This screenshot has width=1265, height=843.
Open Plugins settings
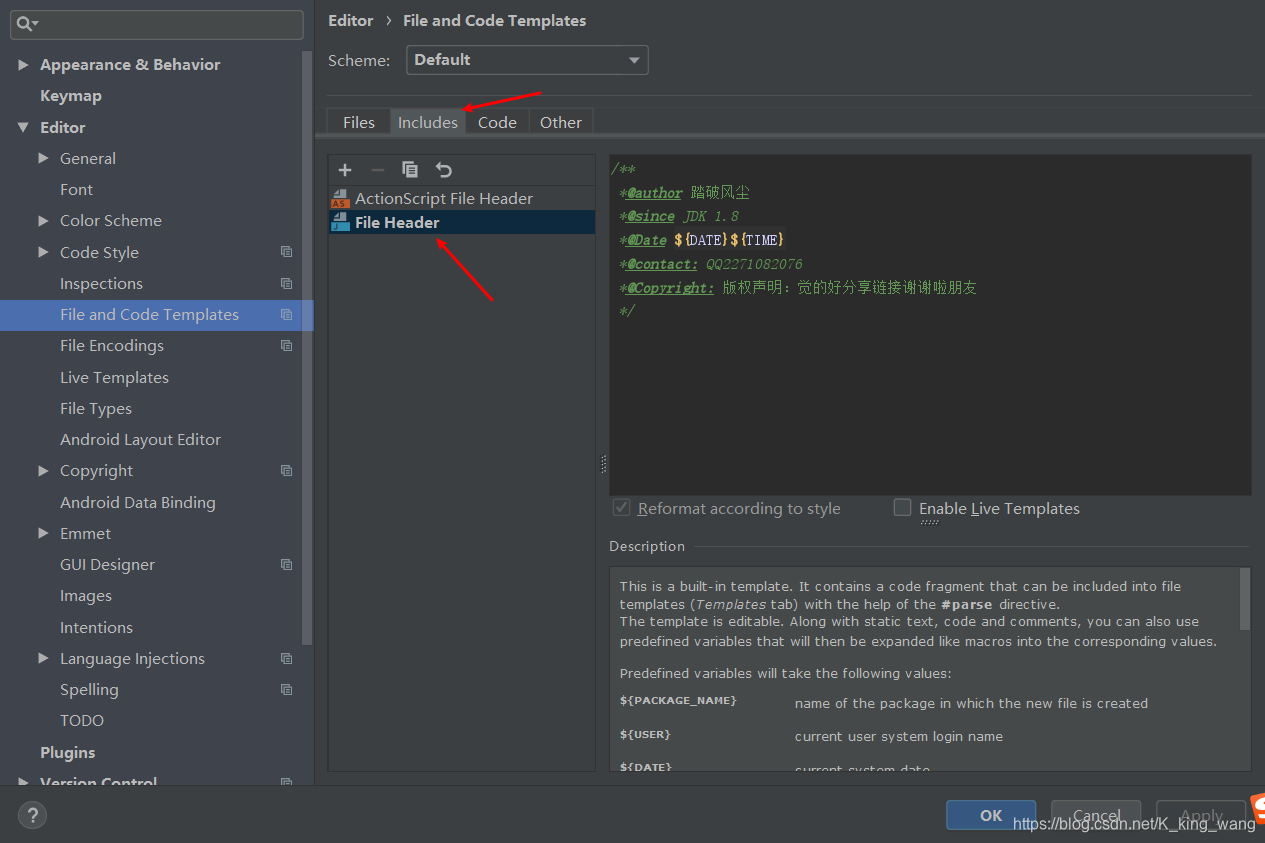pyautogui.click(x=68, y=752)
